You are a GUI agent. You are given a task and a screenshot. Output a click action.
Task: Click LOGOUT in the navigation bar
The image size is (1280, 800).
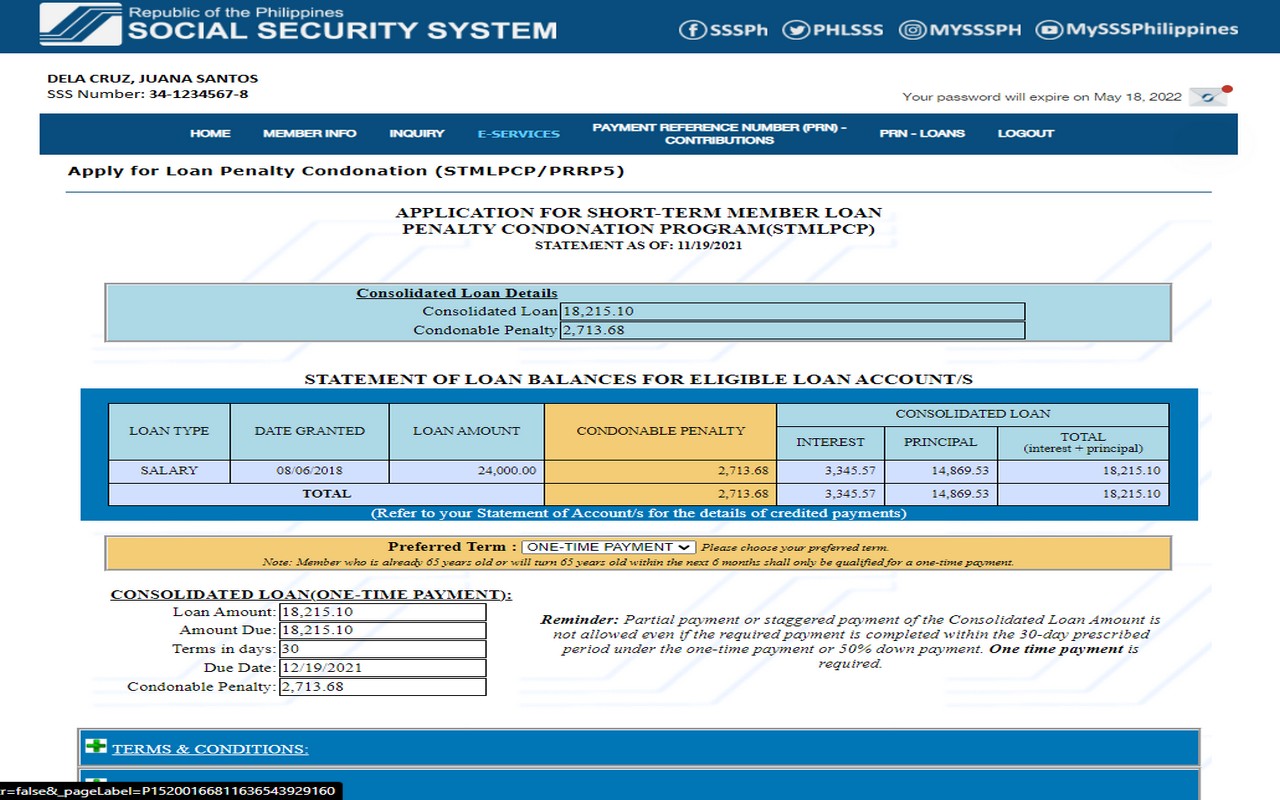tap(1025, 133)
